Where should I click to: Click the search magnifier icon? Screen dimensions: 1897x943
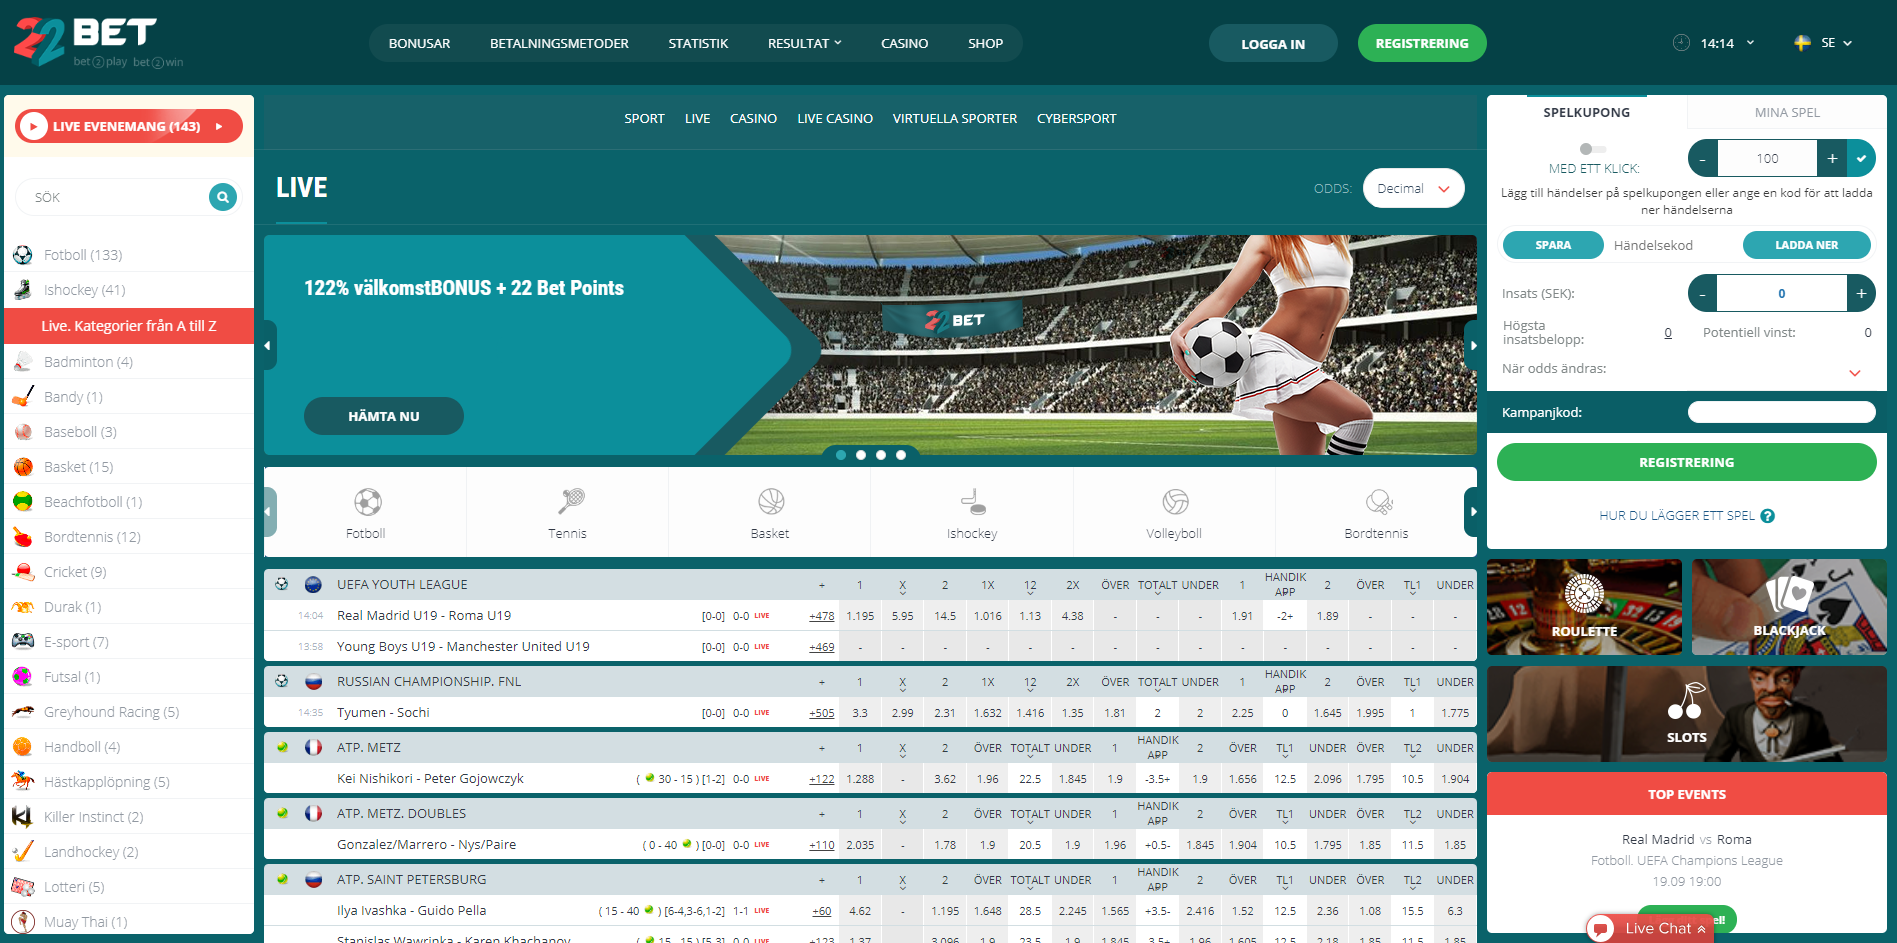(223, 197)
